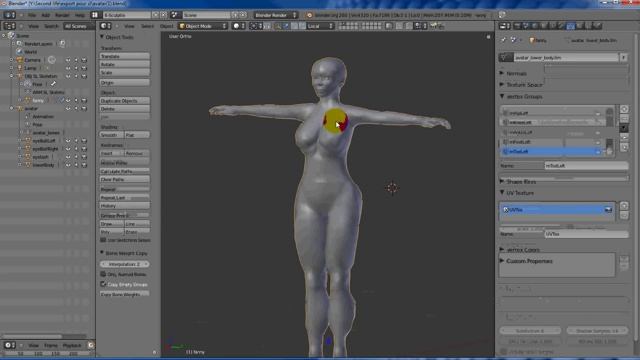Click the 3D view editor type icon
Viewport: 640px width, 360px height.
click(105, 26)
